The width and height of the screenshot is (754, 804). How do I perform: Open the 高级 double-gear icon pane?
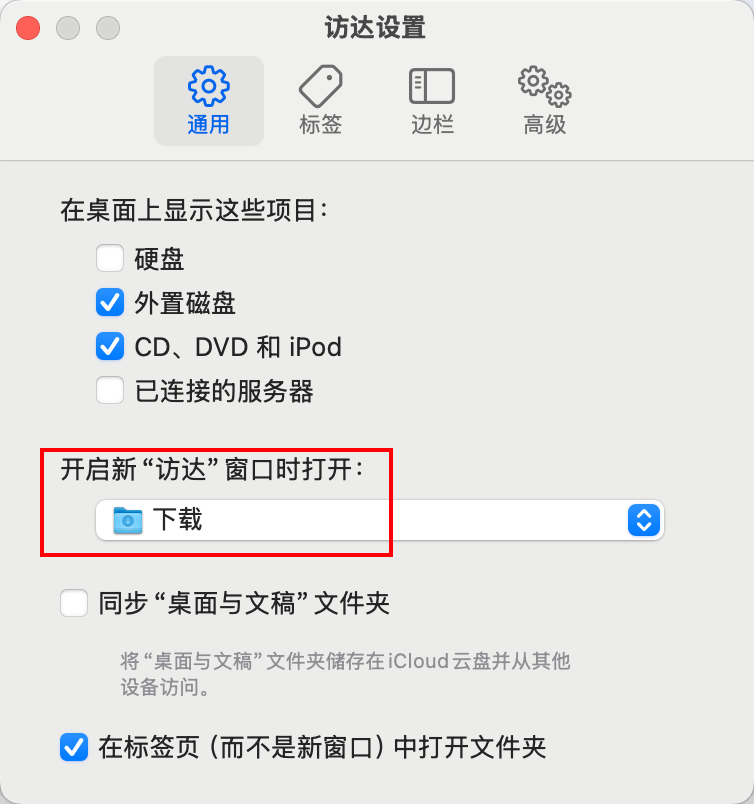[x=544, y=86]
